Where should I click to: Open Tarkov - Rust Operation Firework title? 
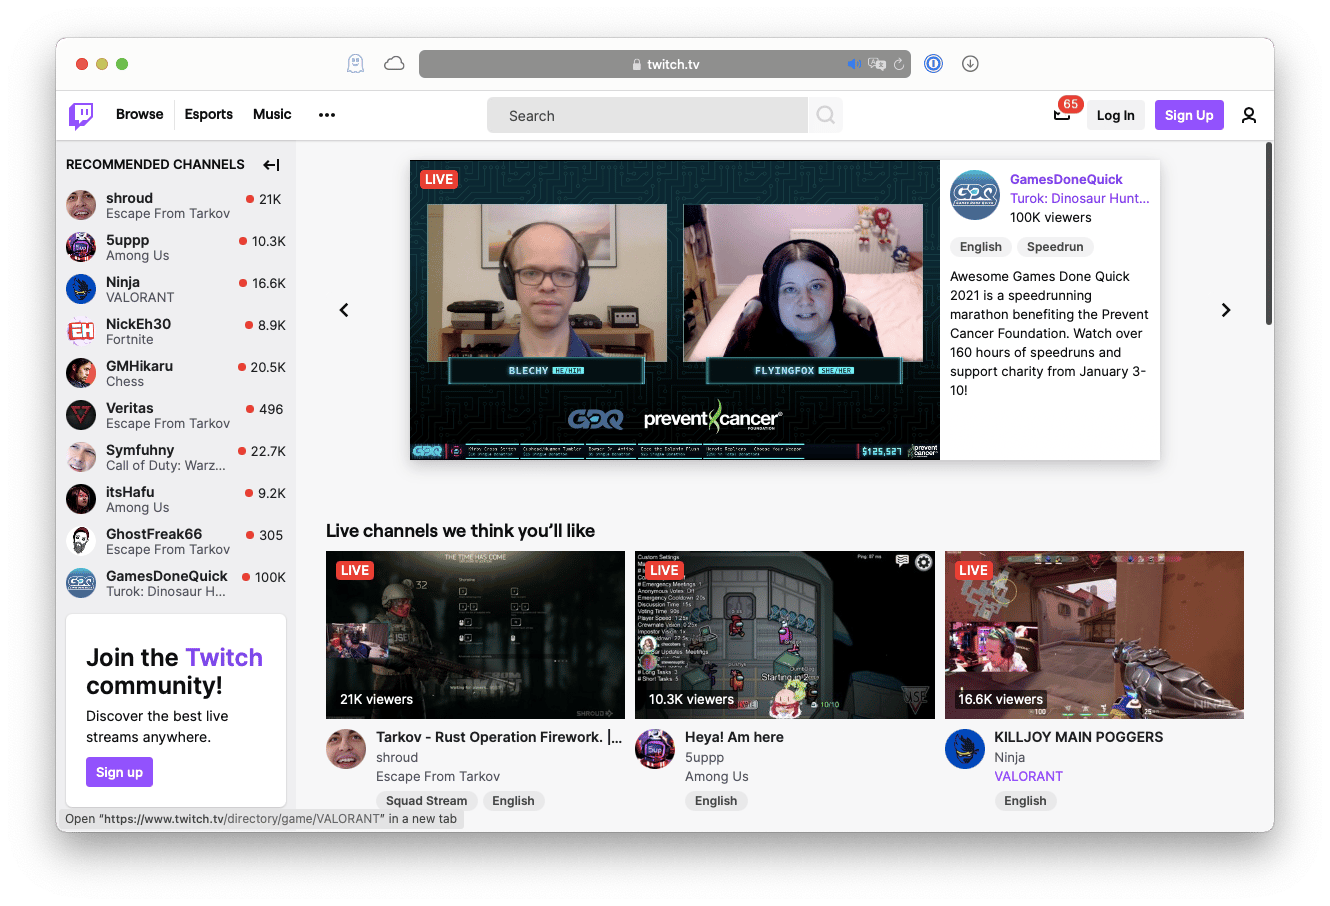(x=499, y=737)
